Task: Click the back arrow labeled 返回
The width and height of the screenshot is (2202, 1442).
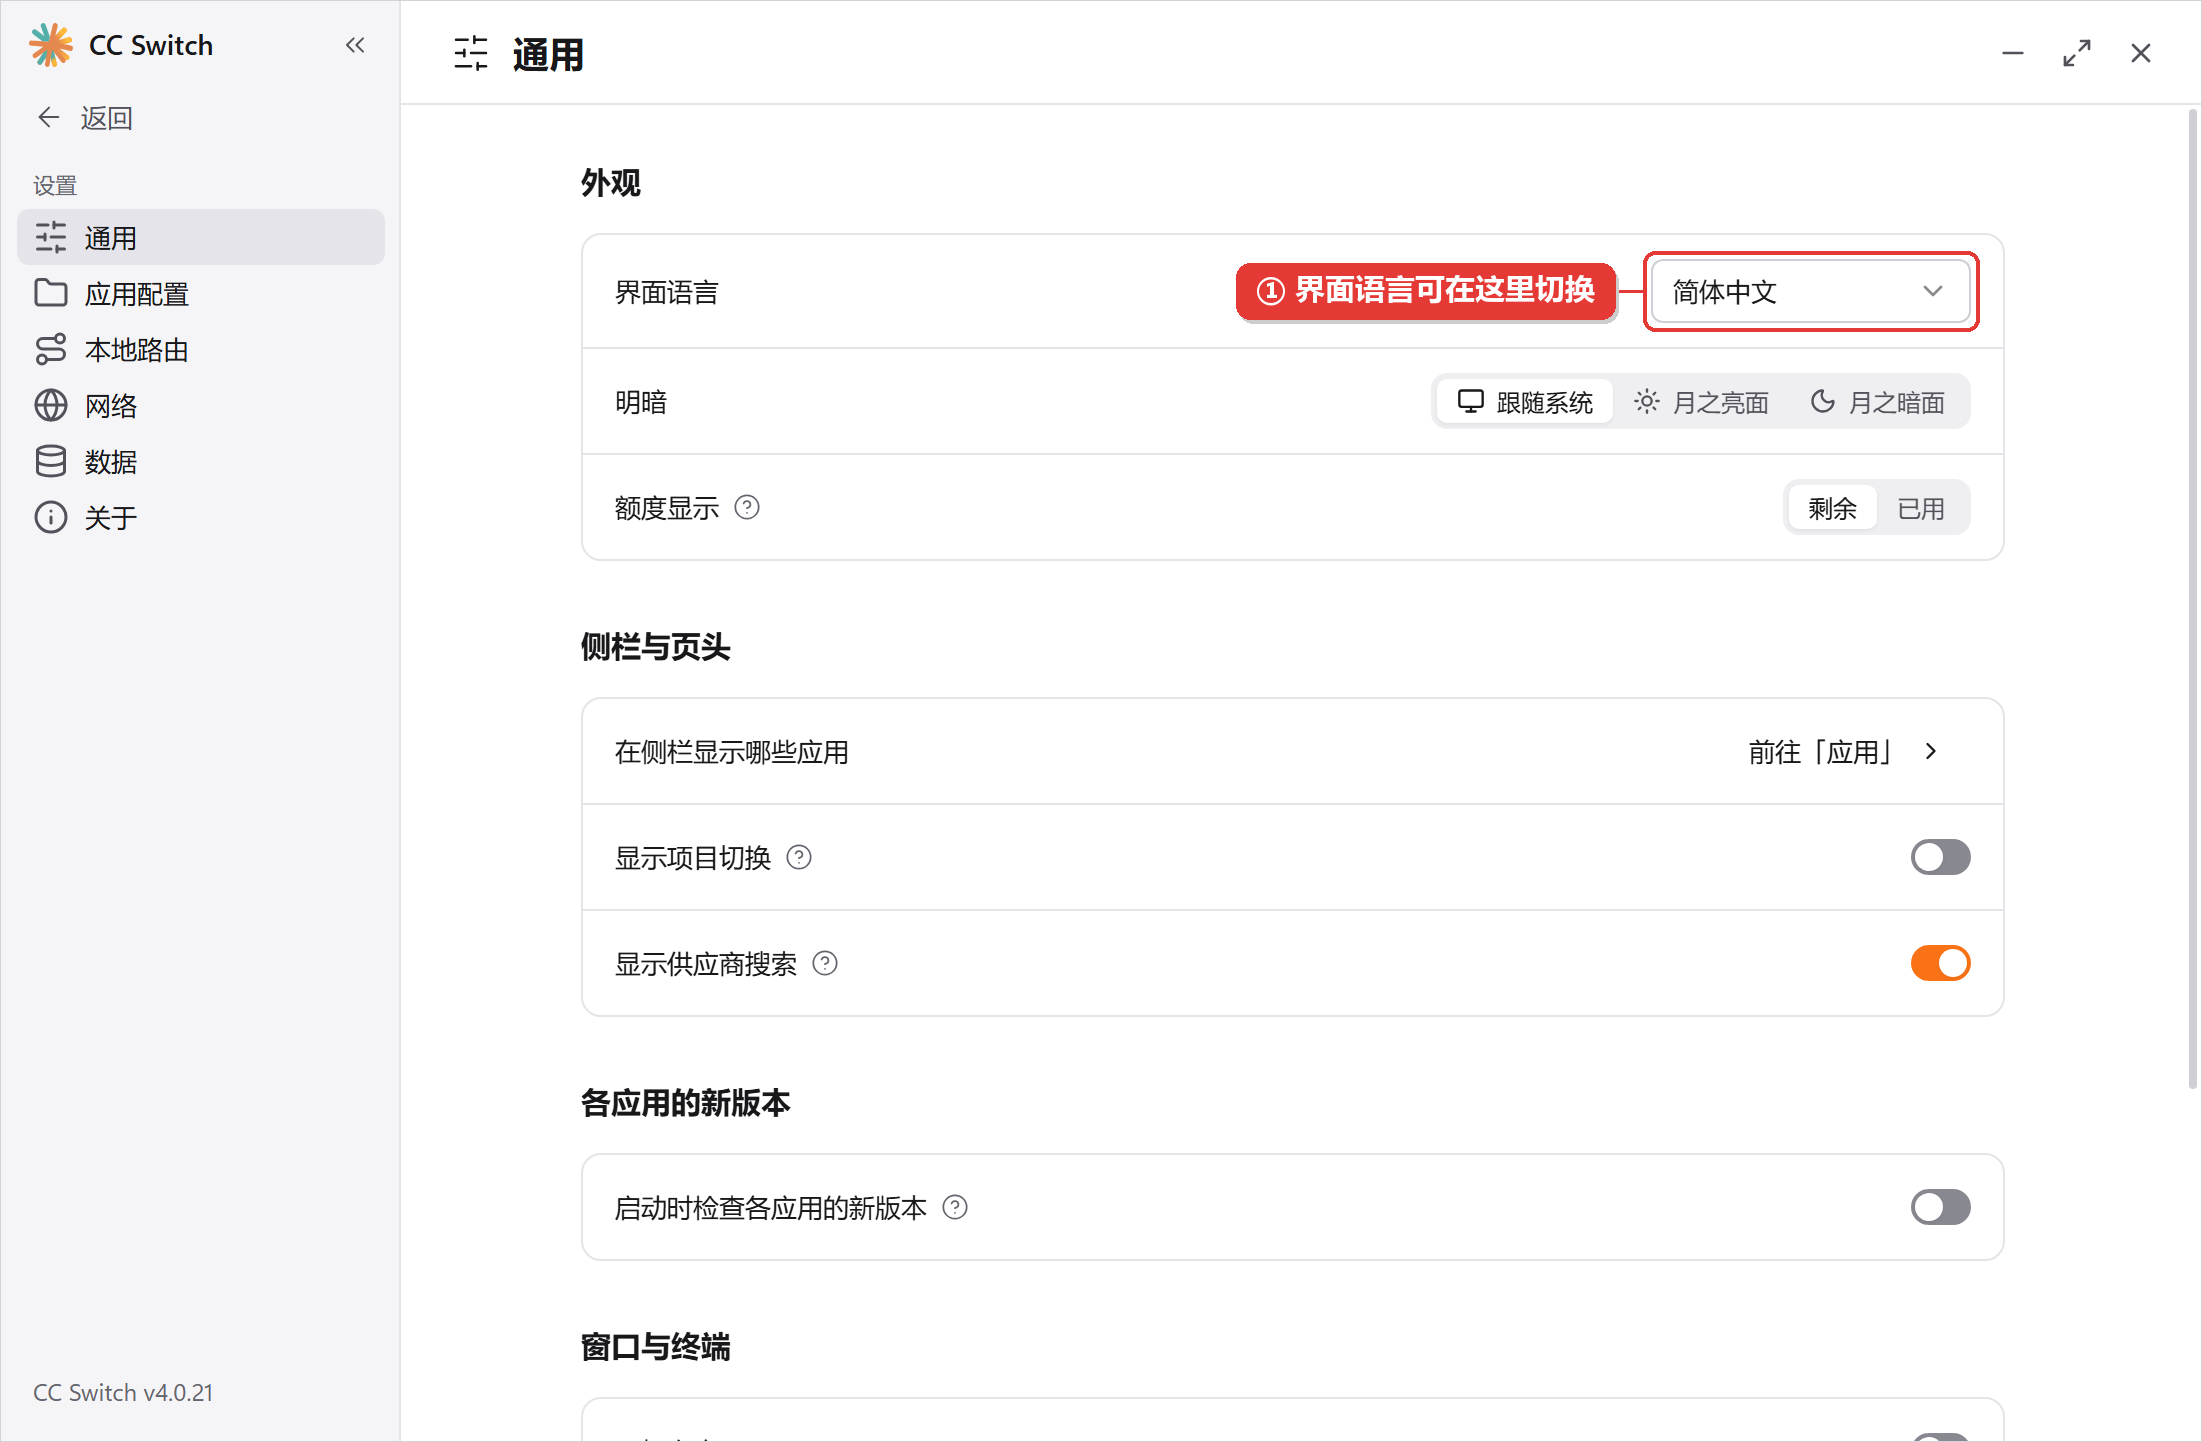Action: coord(49,117)
